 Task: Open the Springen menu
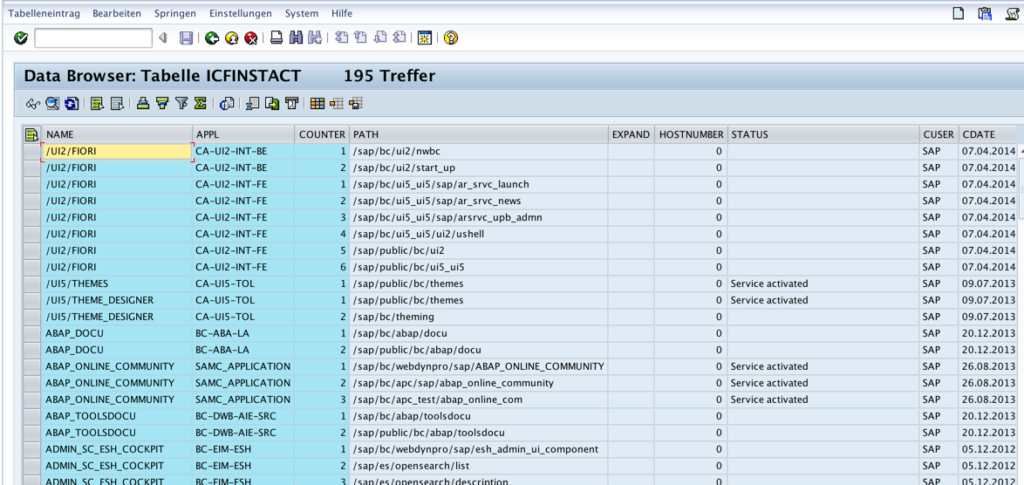pos(175,13)
